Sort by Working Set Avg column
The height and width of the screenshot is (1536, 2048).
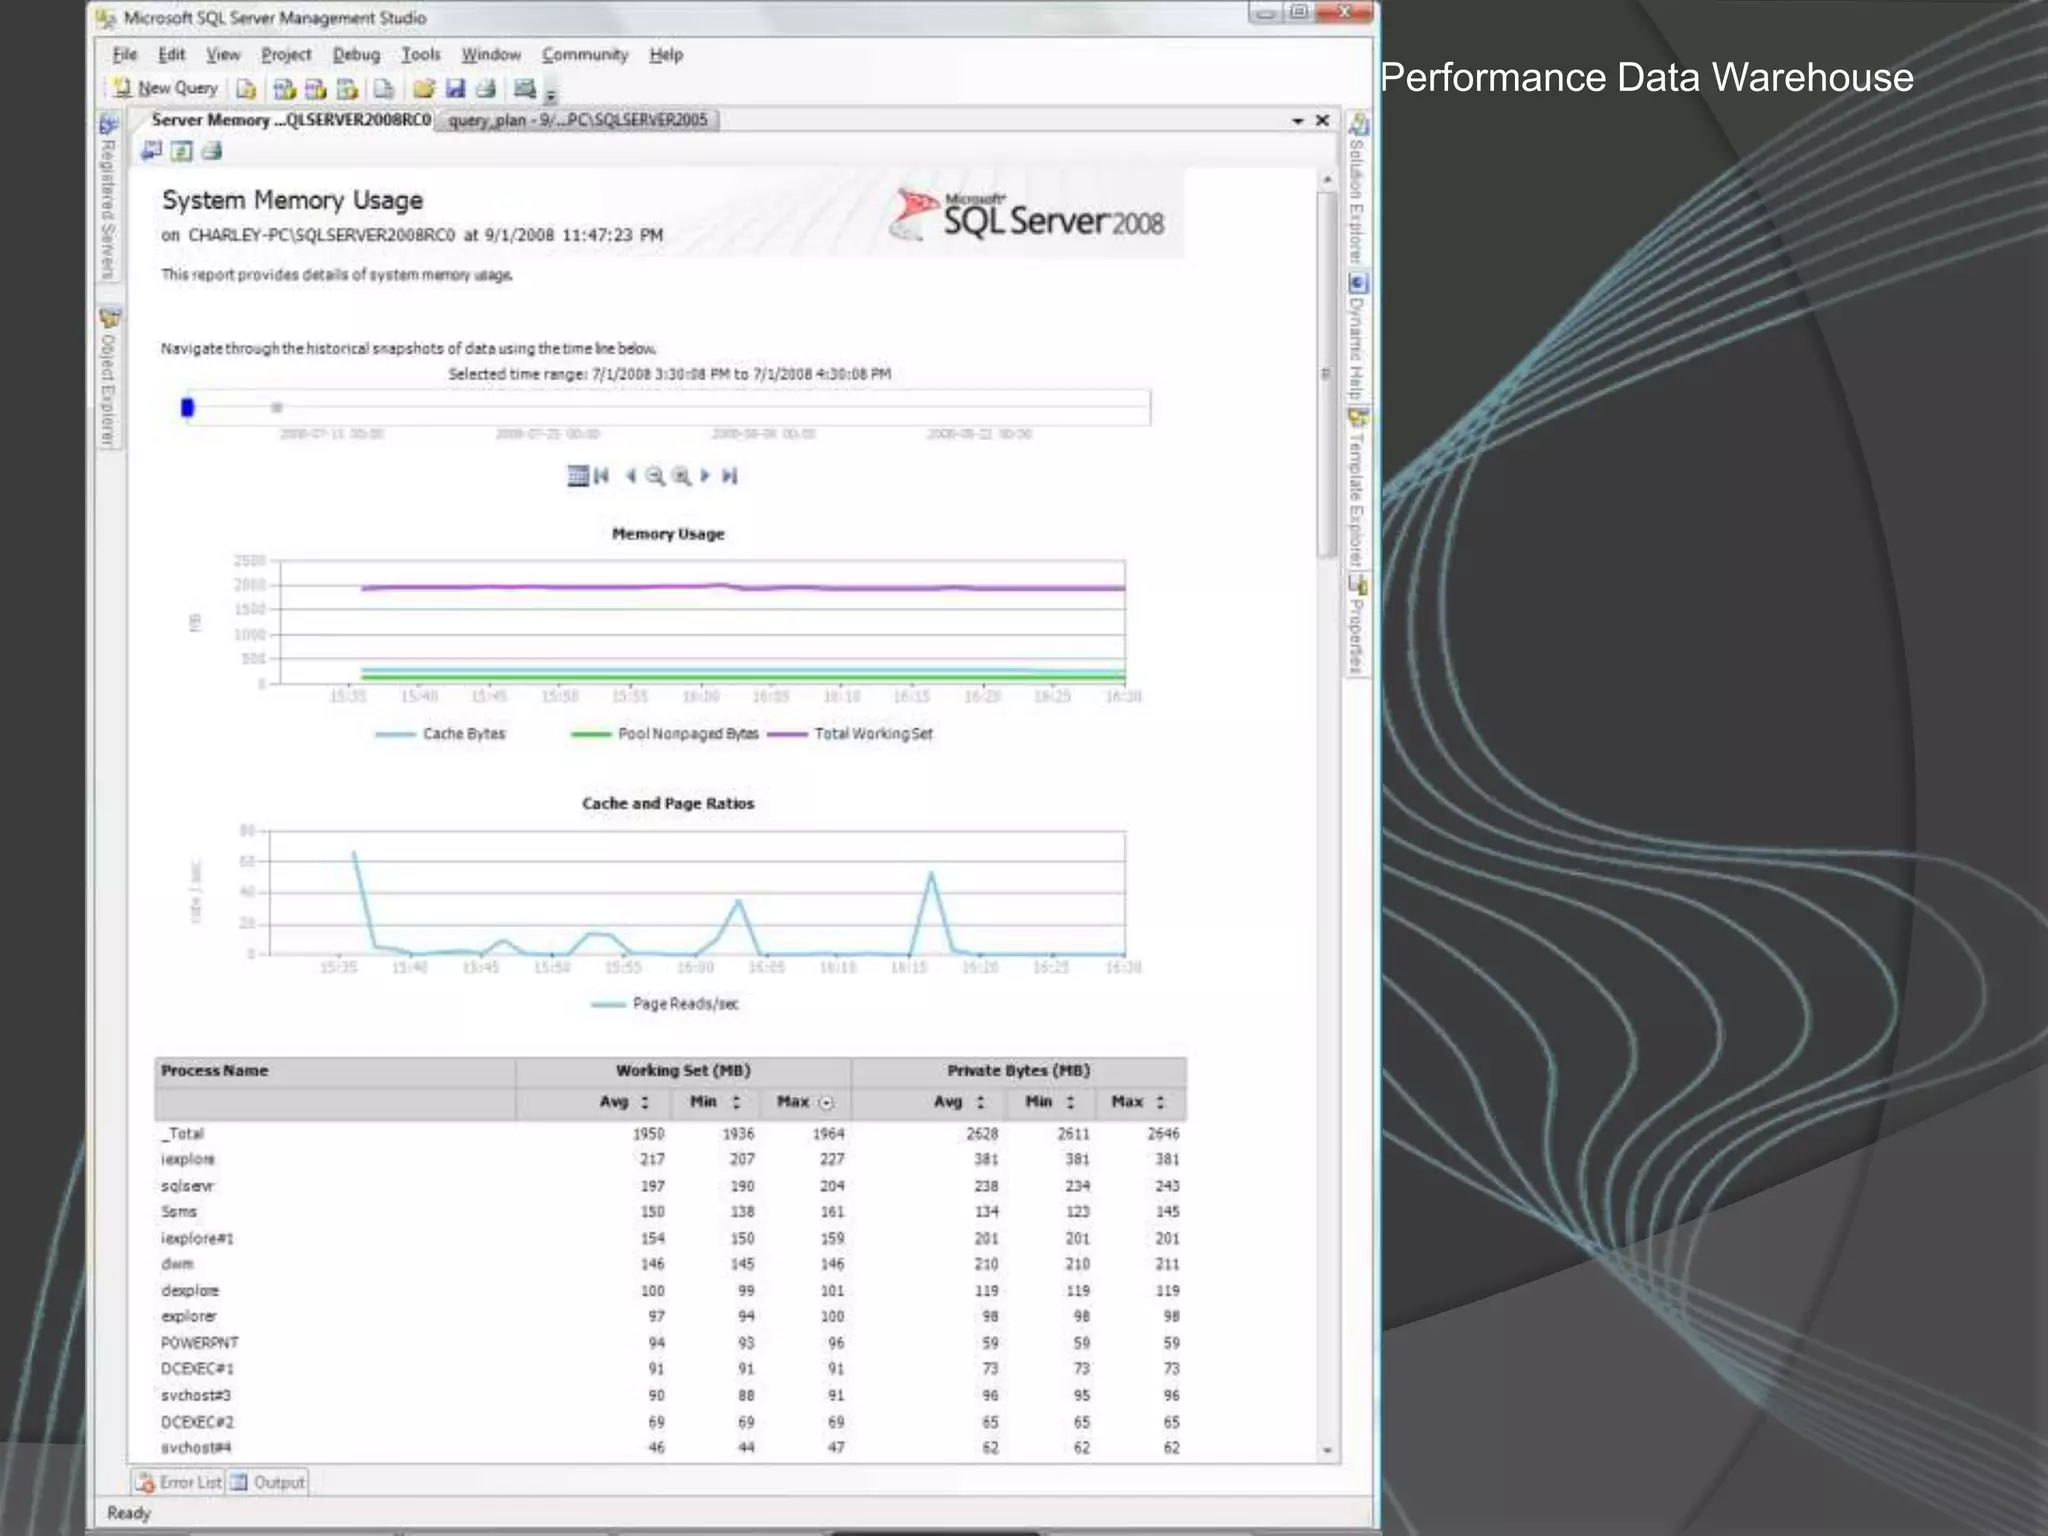pyautogui.click(x=645, y=1102)
